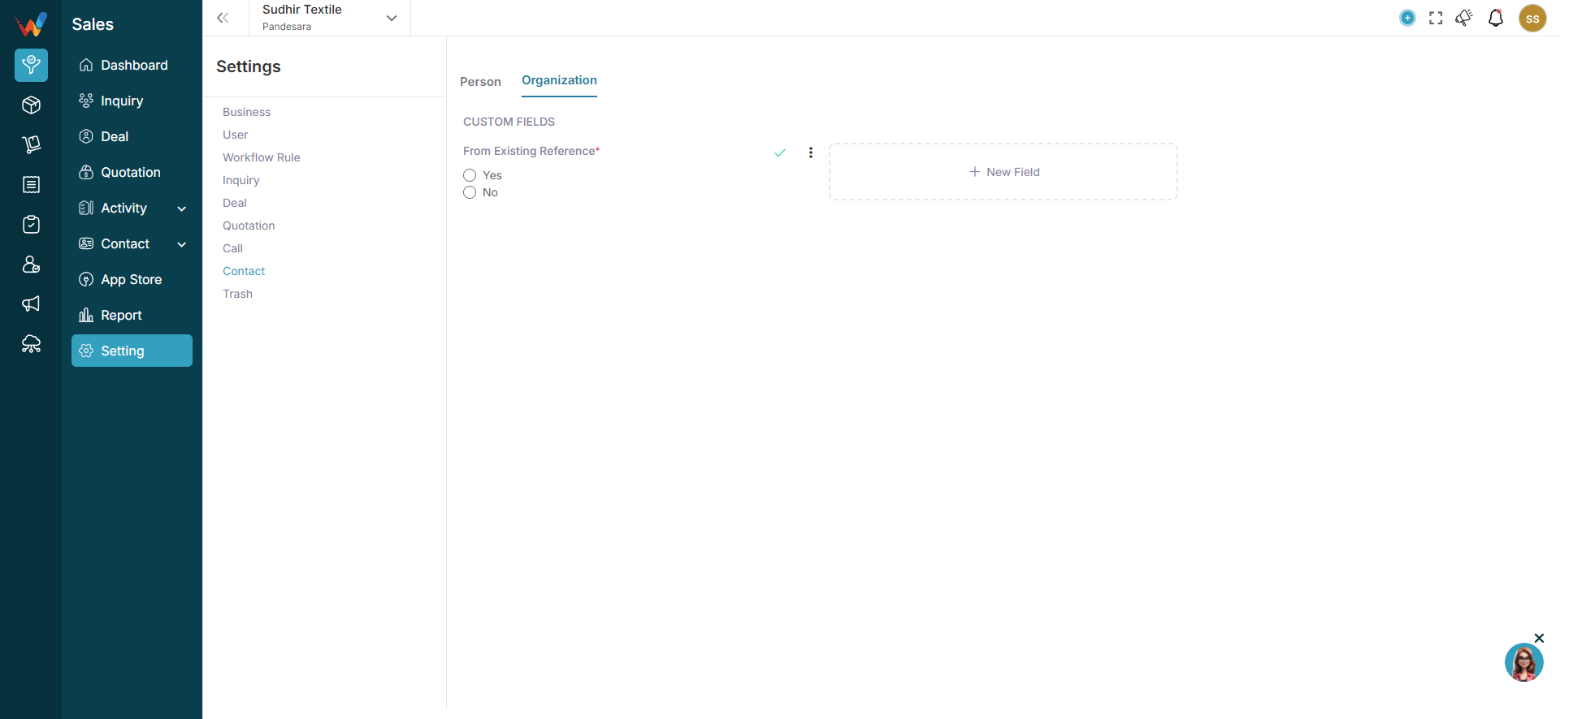Click the blue quick-add plus icon
1588x719 pixels.
(1407, 18)
